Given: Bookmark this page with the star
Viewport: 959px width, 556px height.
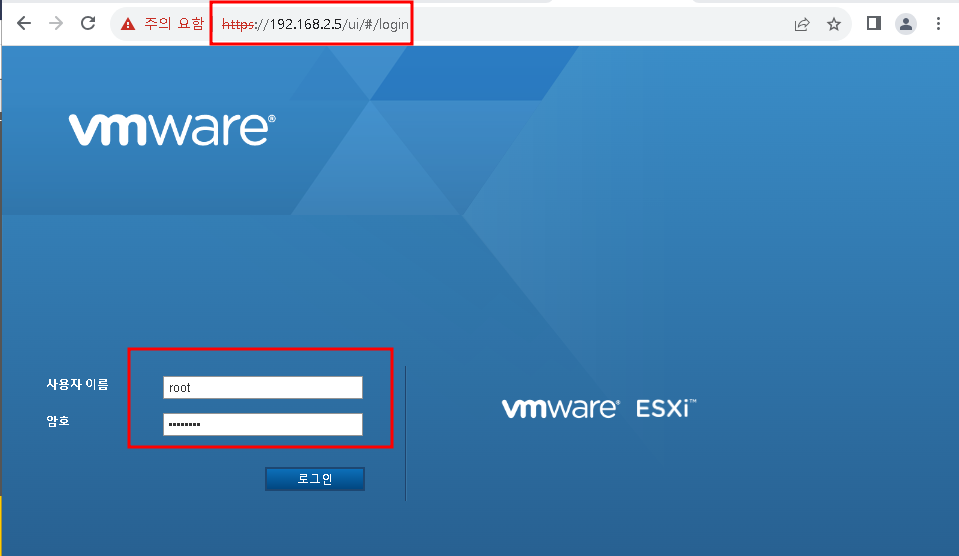Looking at the screenshot, I should (x=834, y=24).
